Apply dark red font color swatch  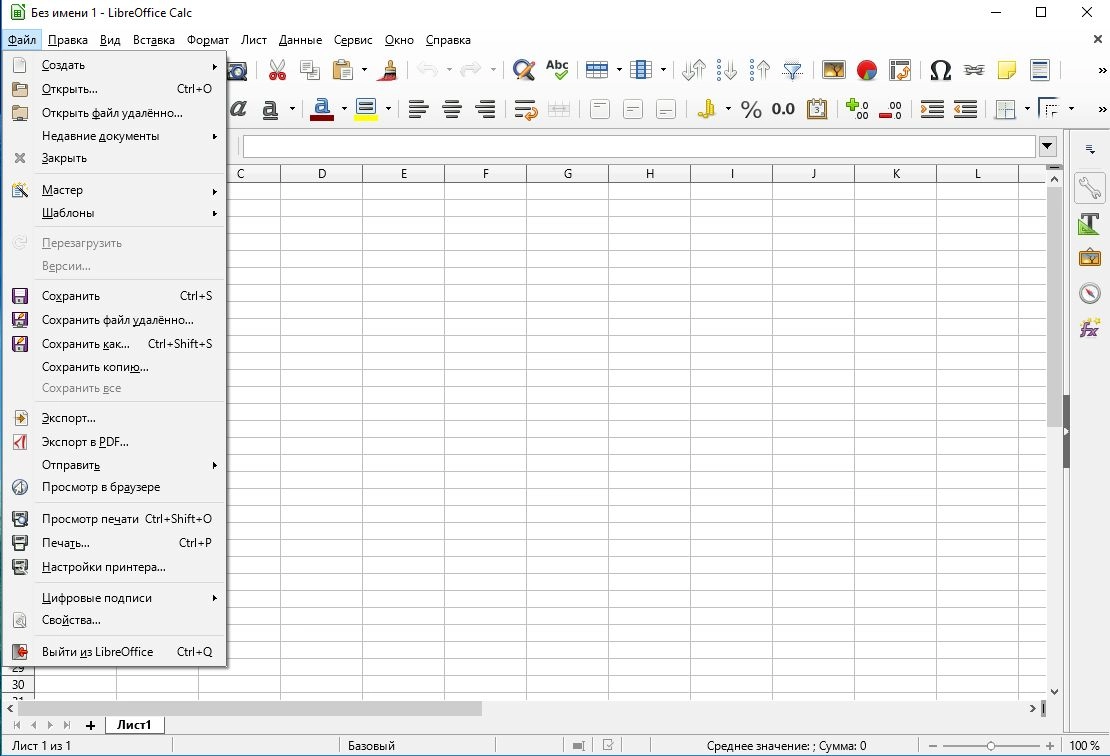[x=322, y=118]
